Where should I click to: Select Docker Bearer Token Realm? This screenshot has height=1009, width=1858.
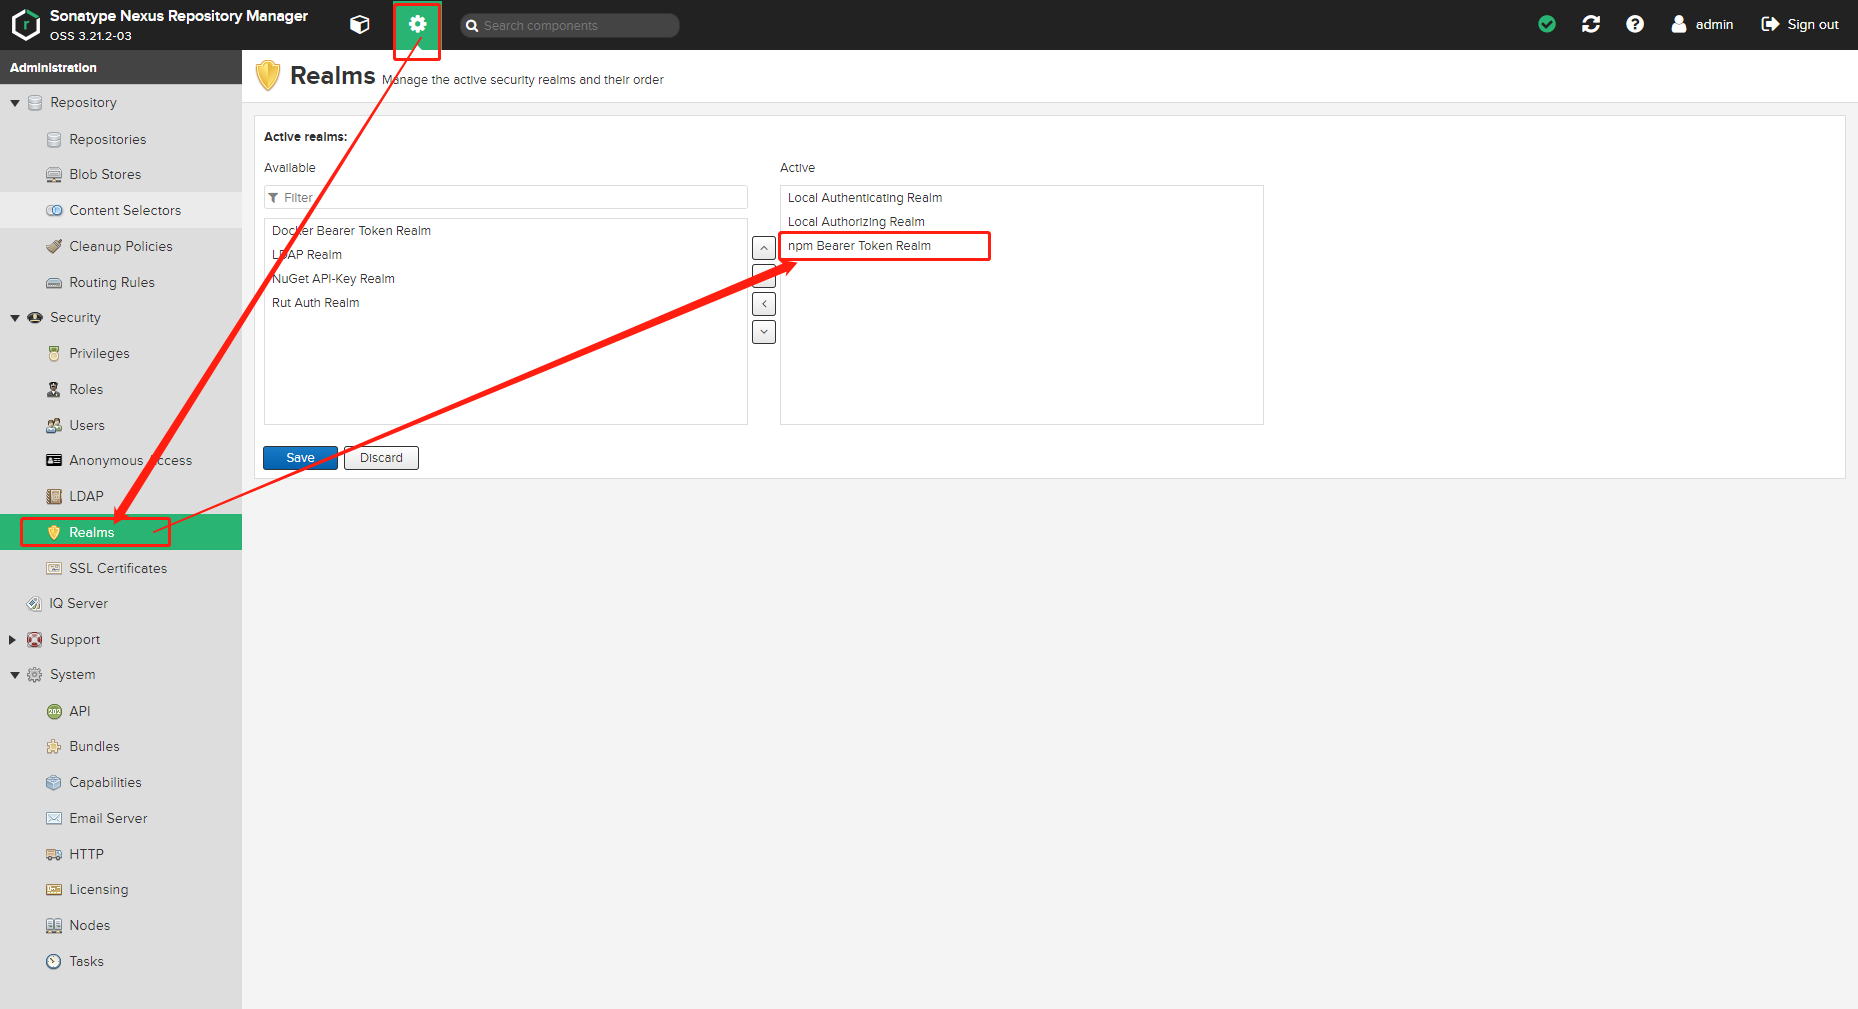pyautogui.click(x=506, y=231)
